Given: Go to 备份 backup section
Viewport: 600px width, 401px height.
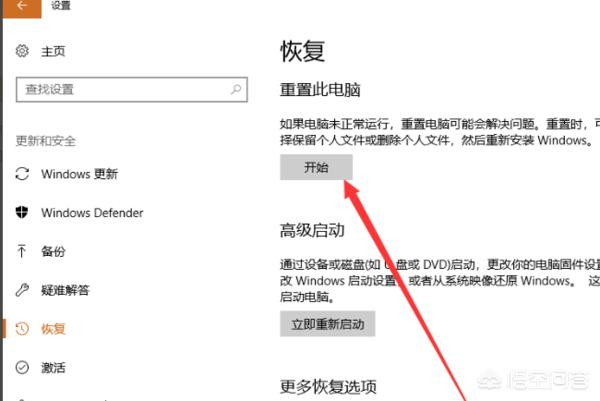Looking at the screenshot, I should 53,251.
